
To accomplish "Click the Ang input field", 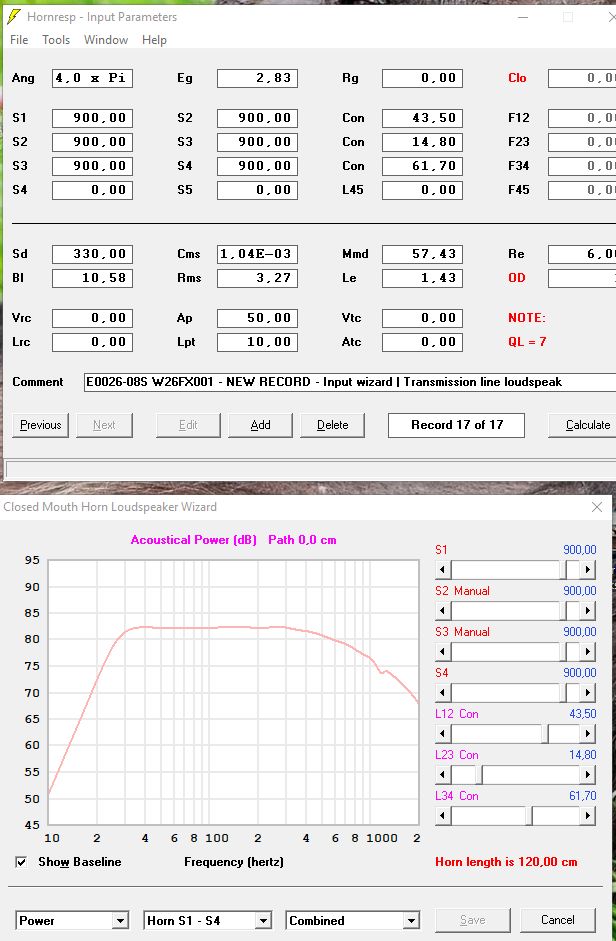I will coord(92,78).
